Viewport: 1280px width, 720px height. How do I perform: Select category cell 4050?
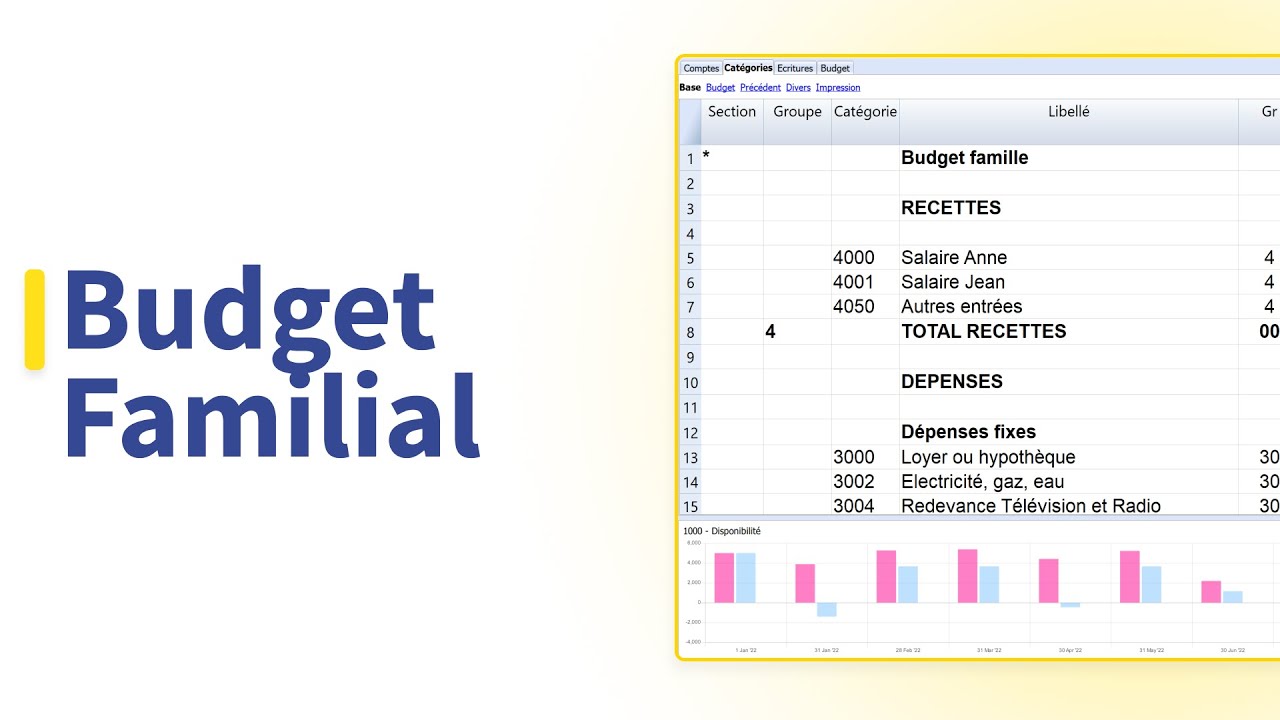point(865,307)
